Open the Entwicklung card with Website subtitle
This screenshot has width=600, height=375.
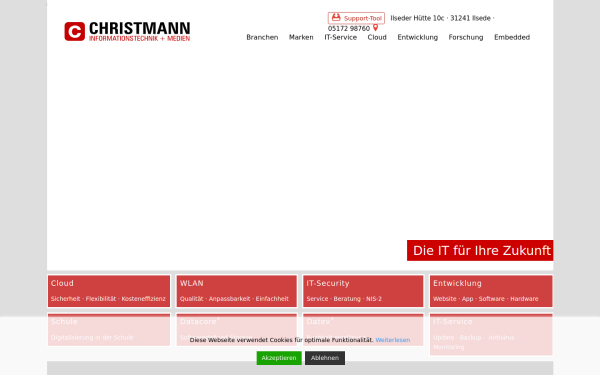[491, 291]
